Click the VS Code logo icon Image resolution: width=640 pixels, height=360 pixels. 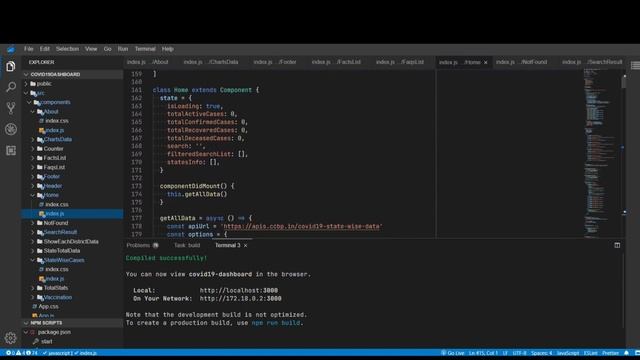coord(11,49)
